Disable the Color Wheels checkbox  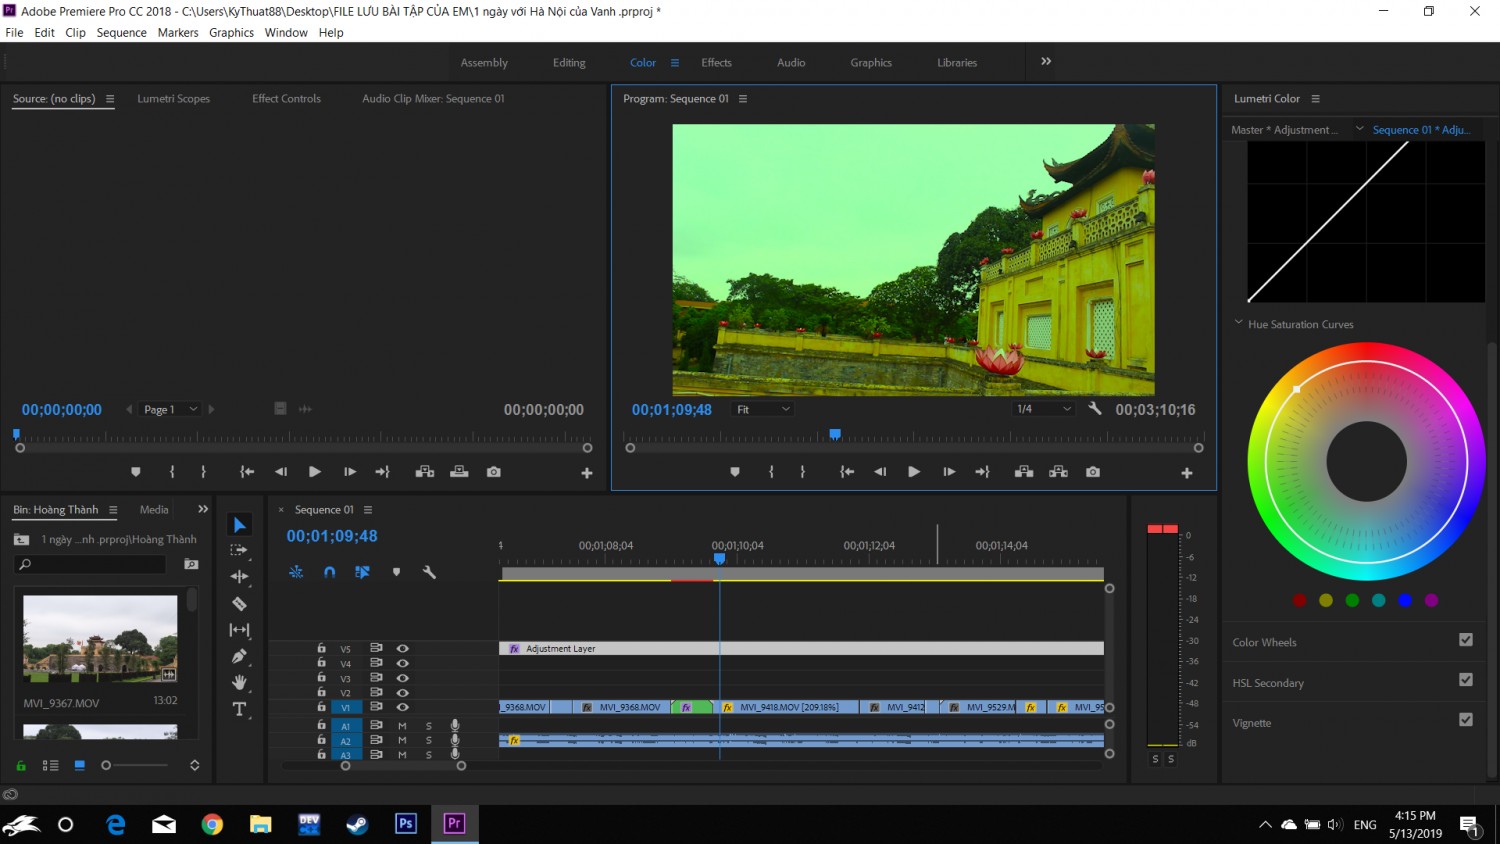1466,640
